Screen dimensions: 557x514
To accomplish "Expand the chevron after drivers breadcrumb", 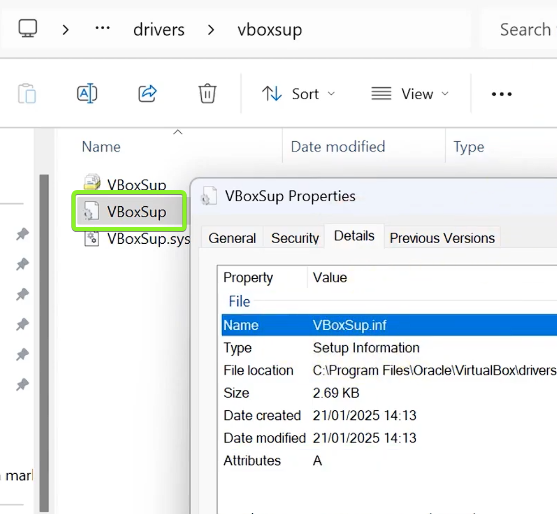I will pyautogui.click(x=211, y=30).
